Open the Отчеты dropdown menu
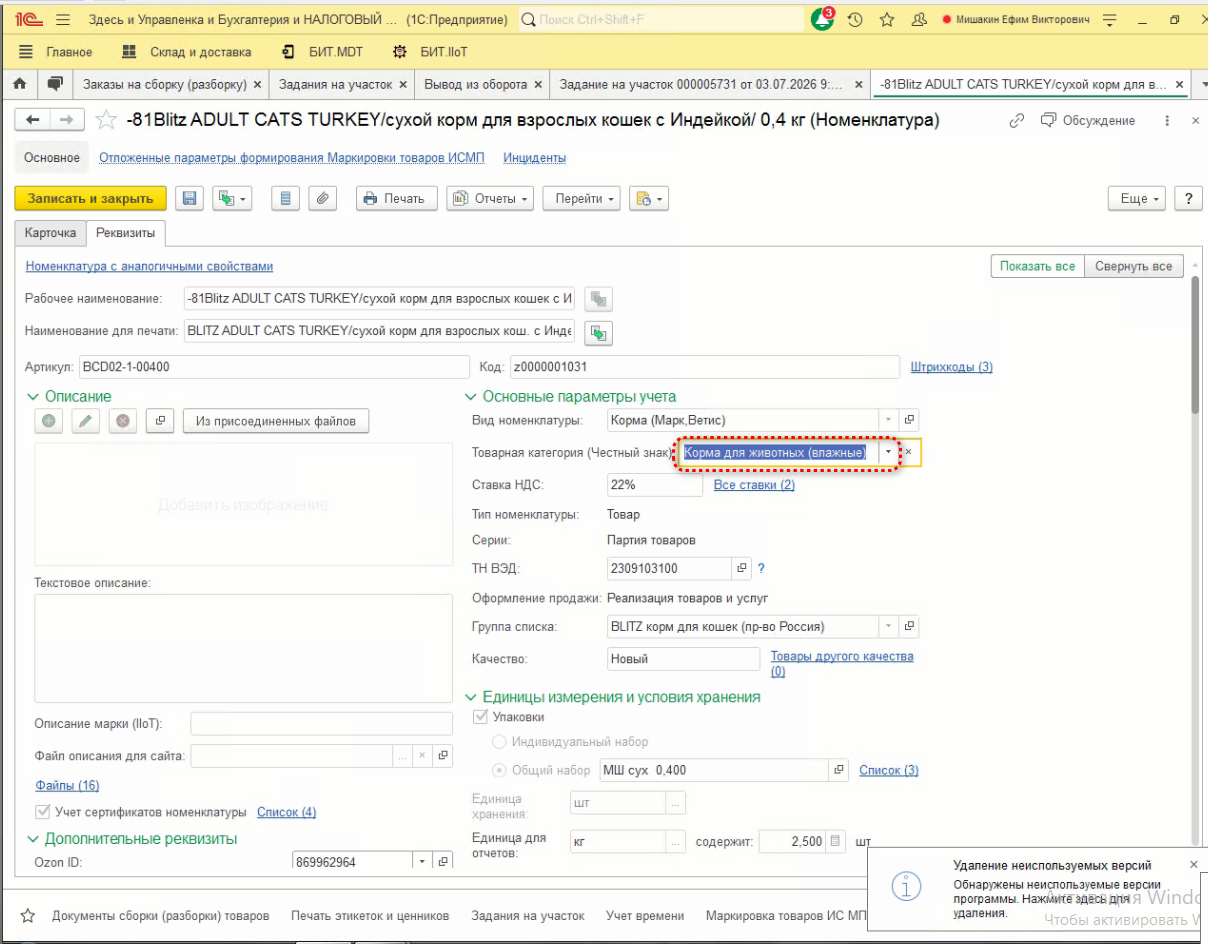The width and height of the screenshot is (1208, 944). [x=490, y=198]
